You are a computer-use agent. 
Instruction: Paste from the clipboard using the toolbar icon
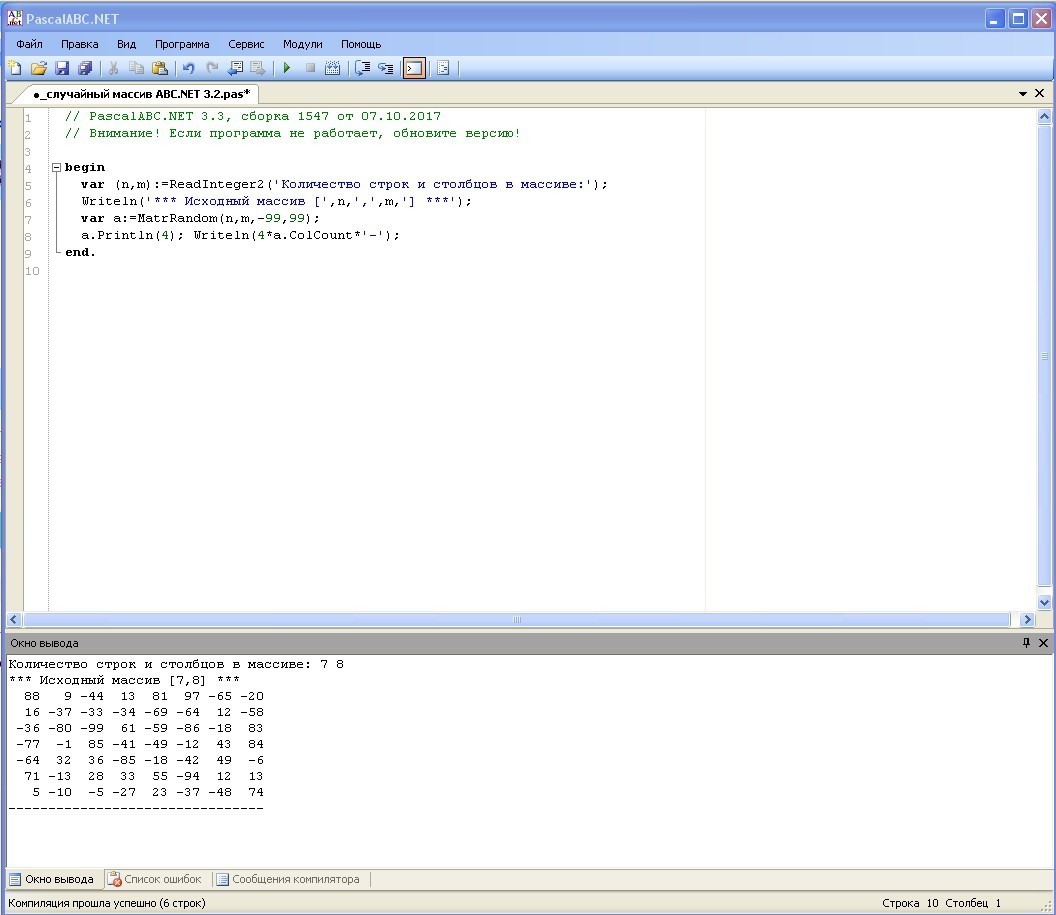point(159,68)
